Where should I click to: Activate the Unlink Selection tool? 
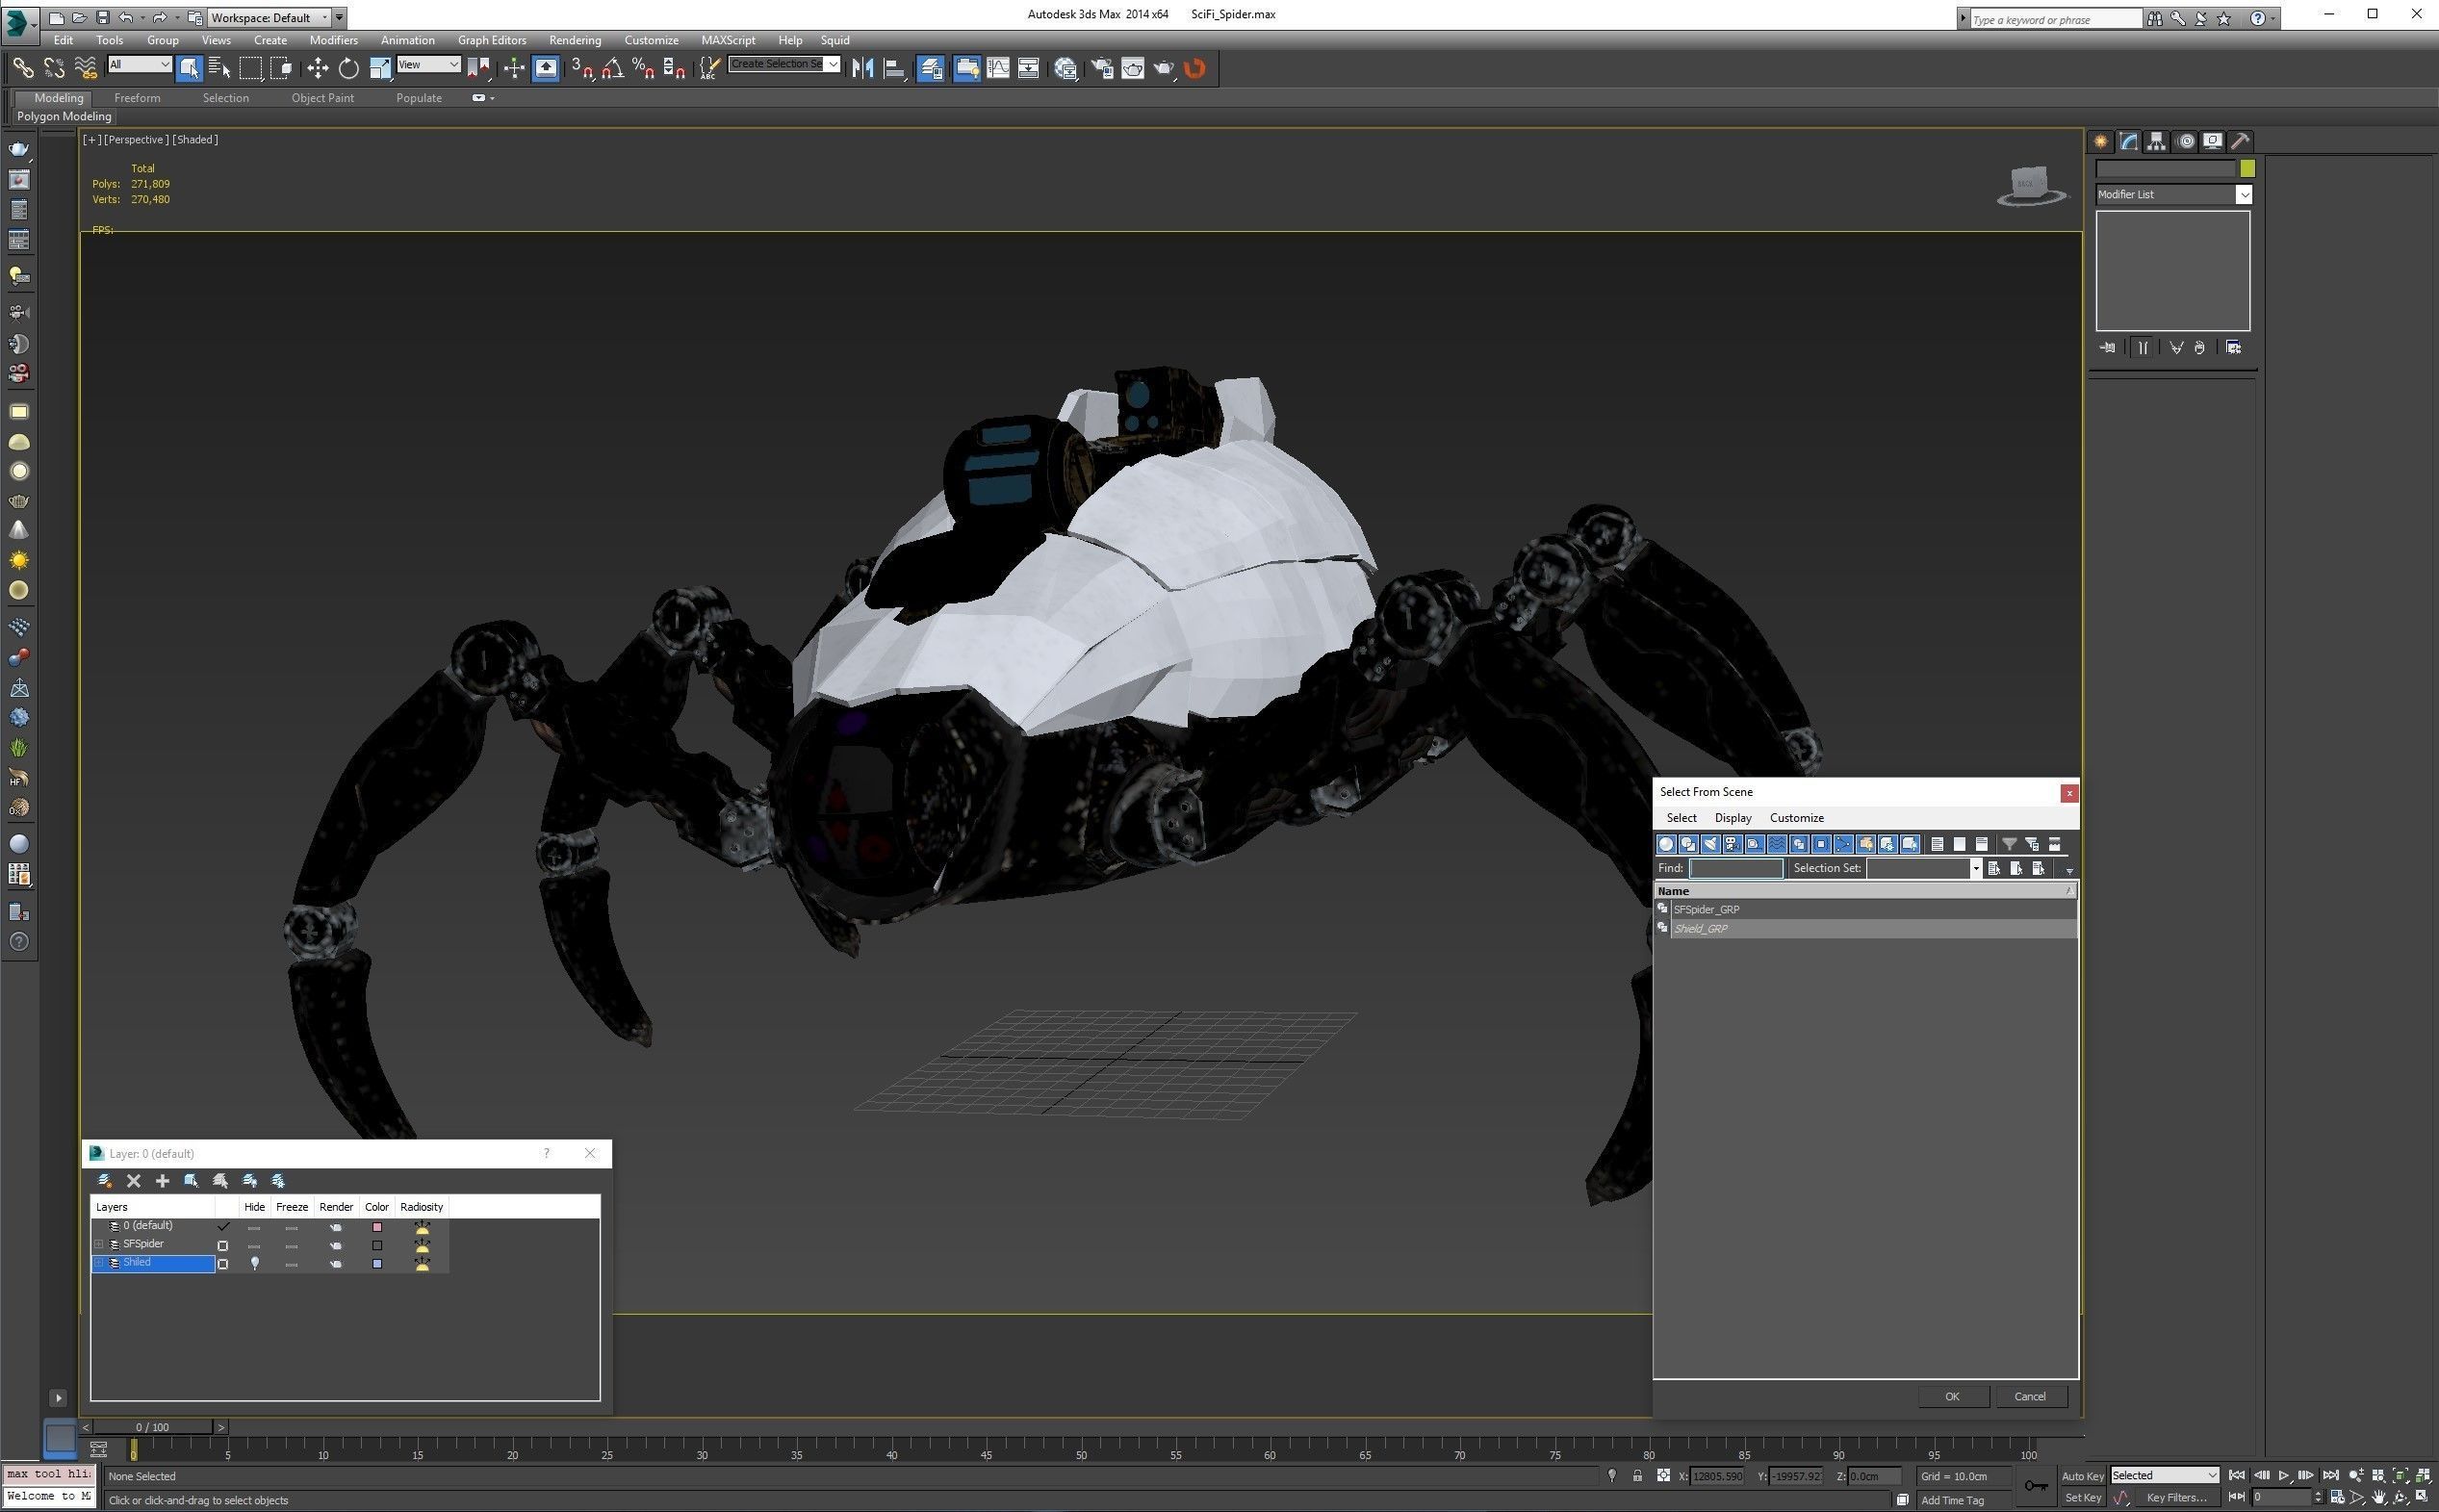click(x=54, y=68)
